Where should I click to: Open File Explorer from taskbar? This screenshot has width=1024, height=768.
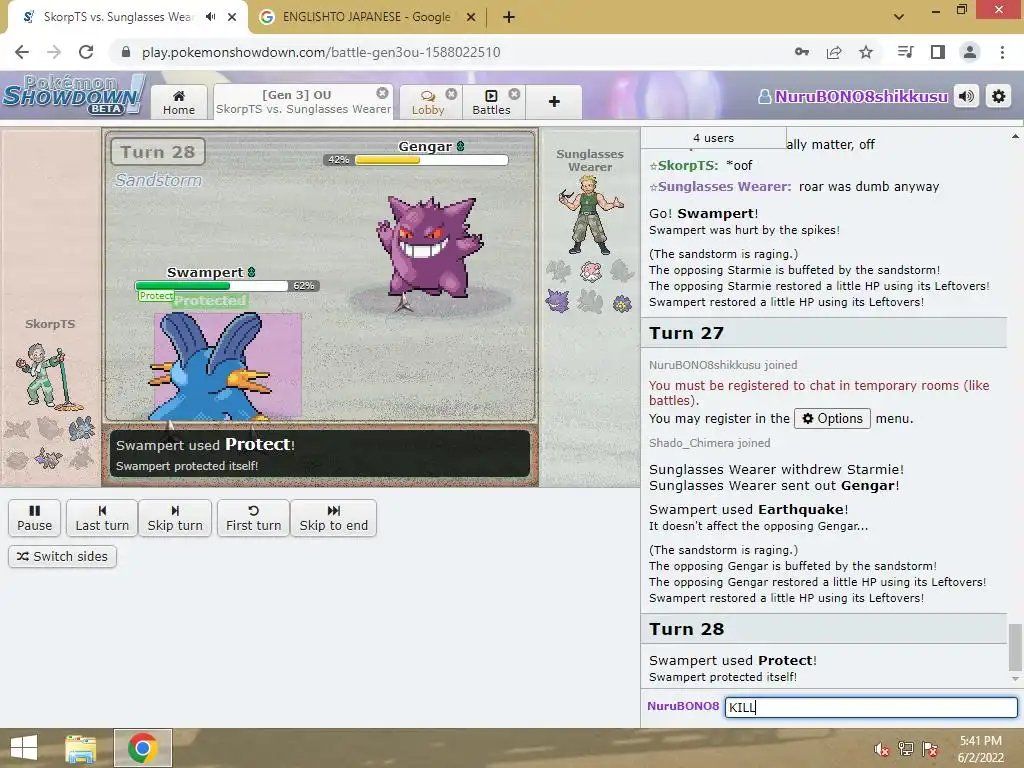[80, 748]
